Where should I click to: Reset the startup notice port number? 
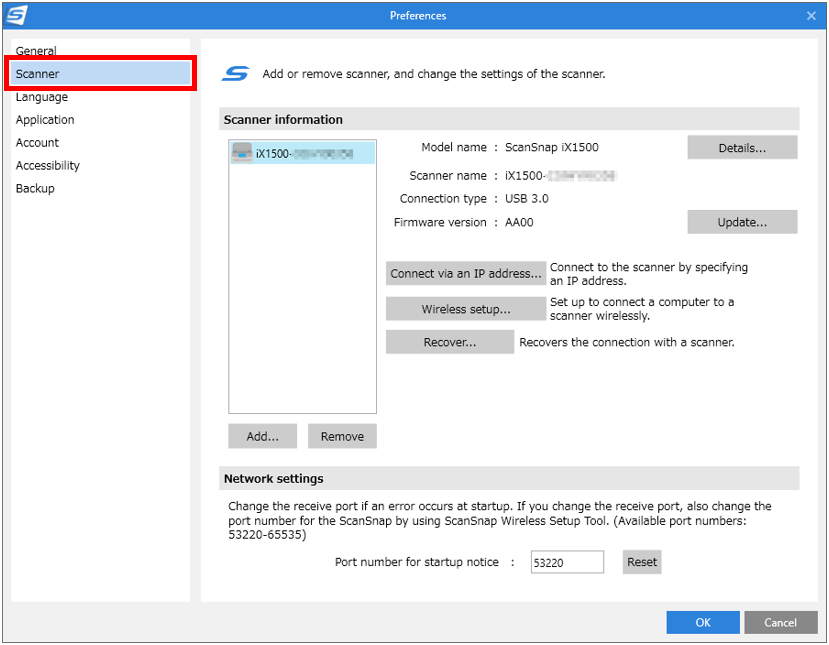(x=642, y=562)
